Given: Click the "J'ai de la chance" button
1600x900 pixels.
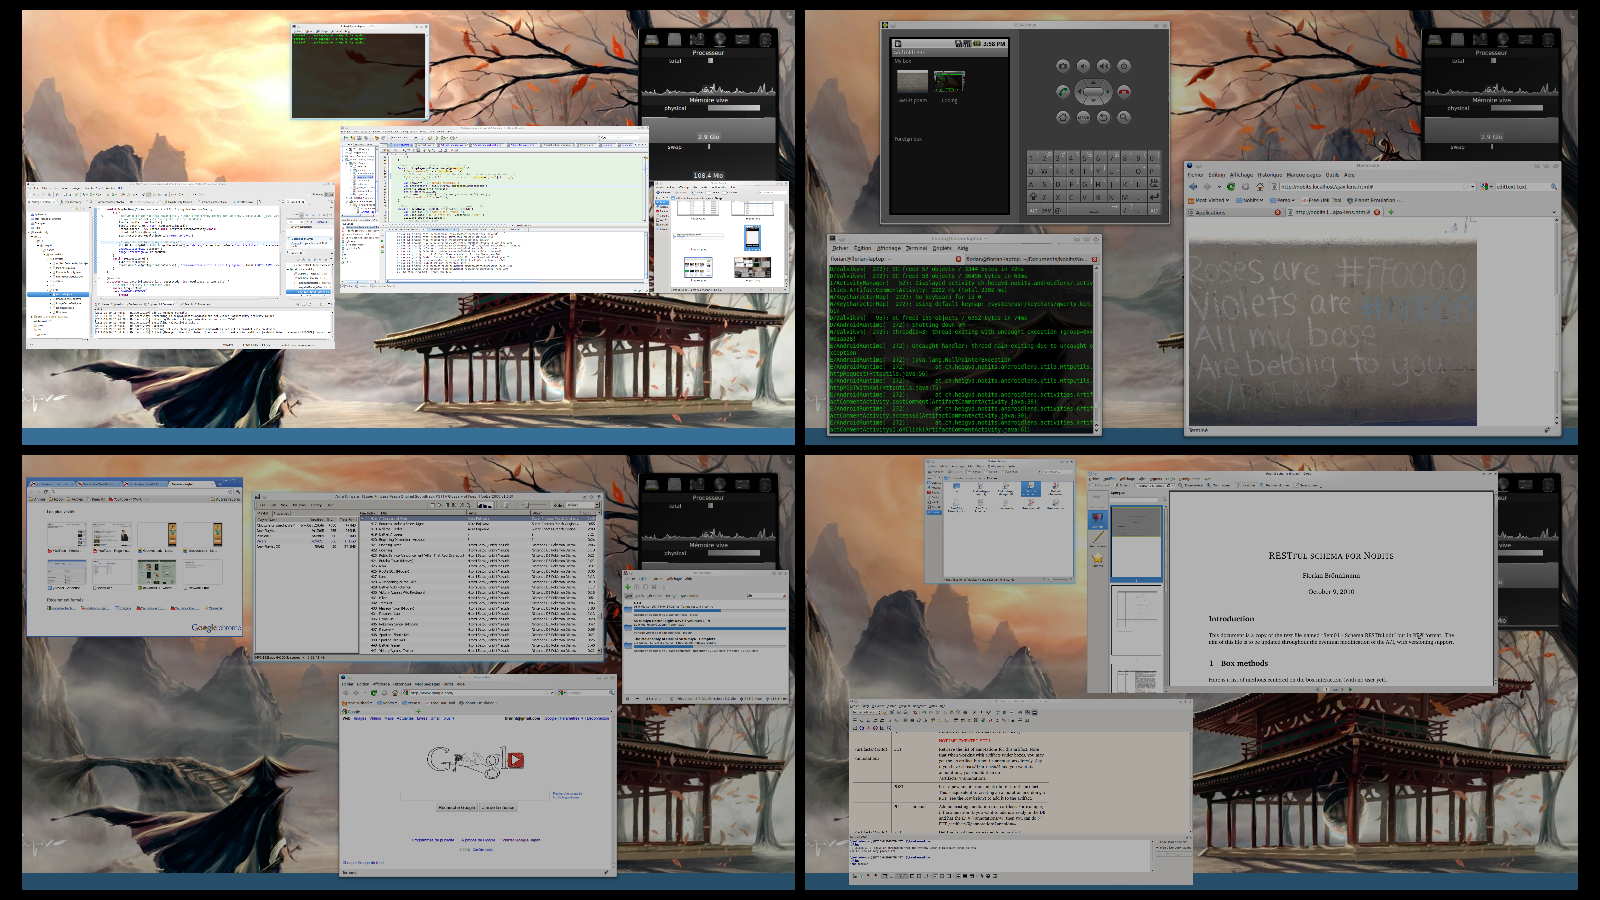Looking at the screenshot, I should (498, 807).
